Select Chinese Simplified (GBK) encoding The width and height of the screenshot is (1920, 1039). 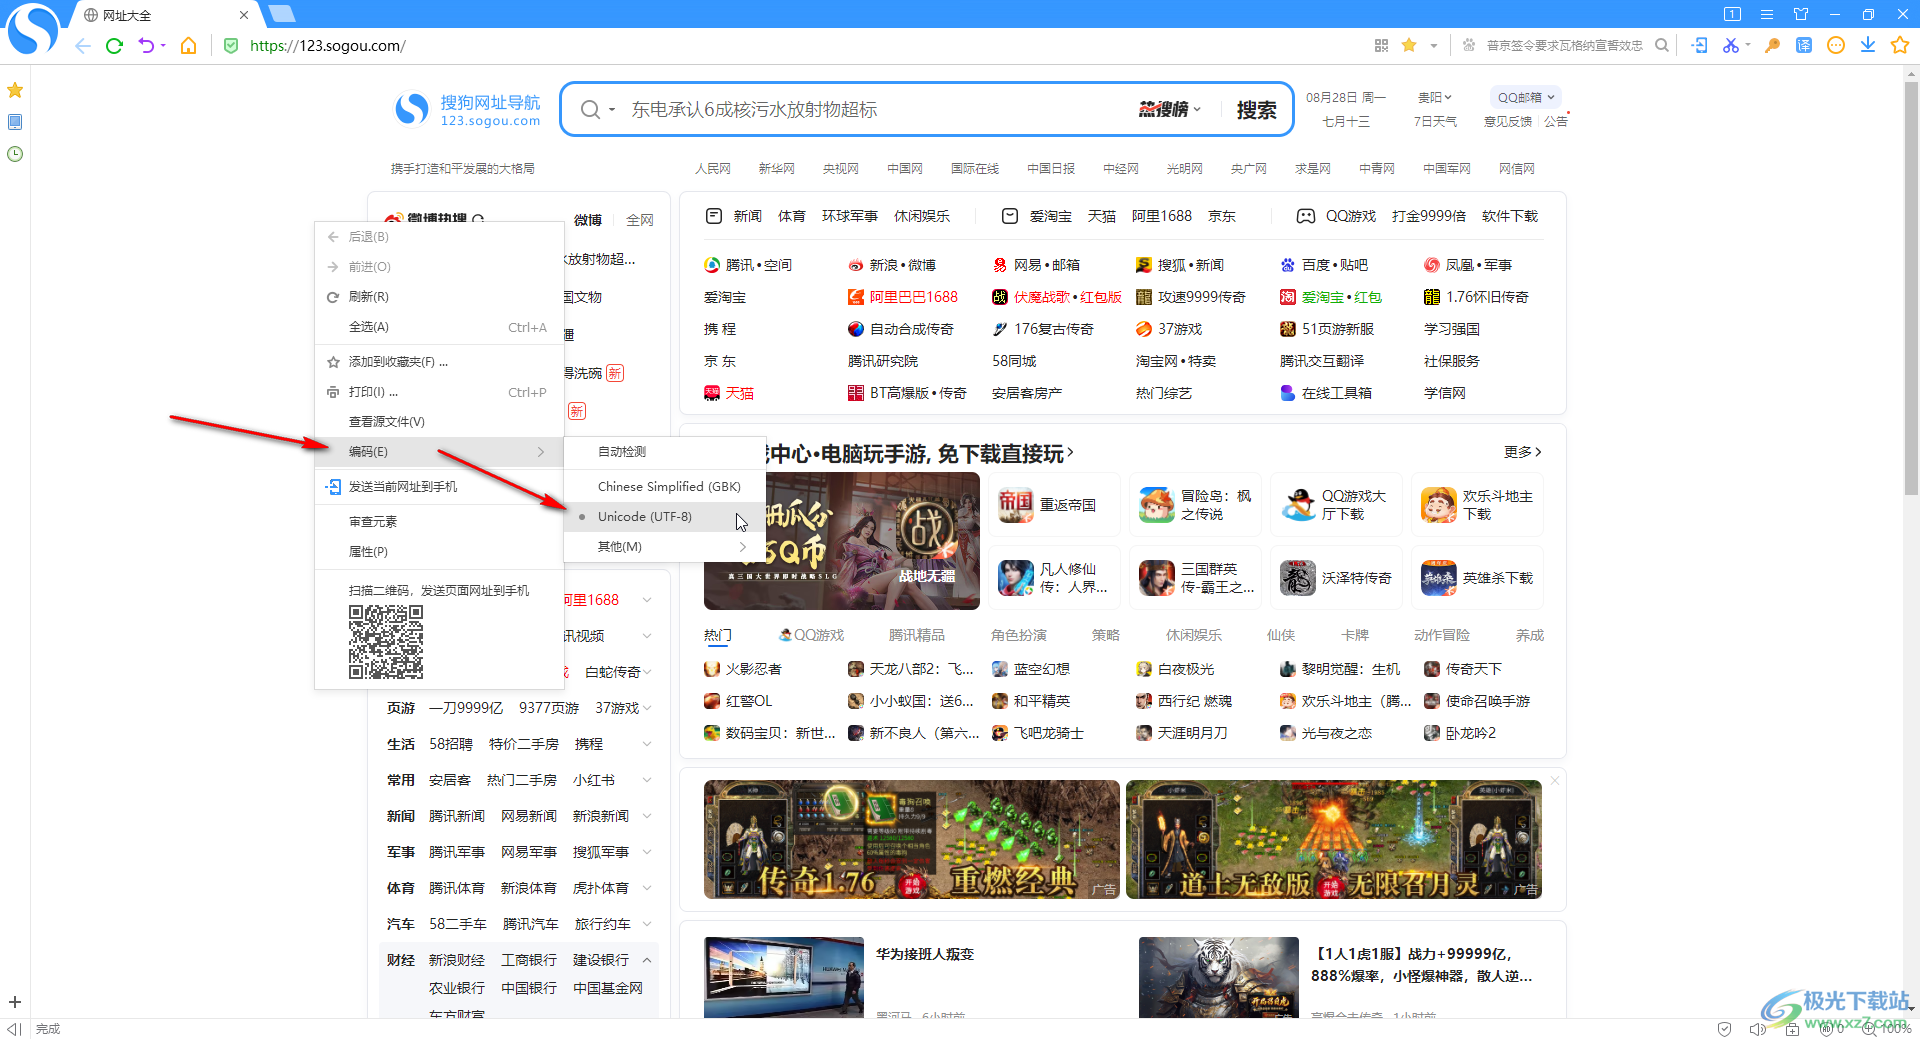coord(664,487)
